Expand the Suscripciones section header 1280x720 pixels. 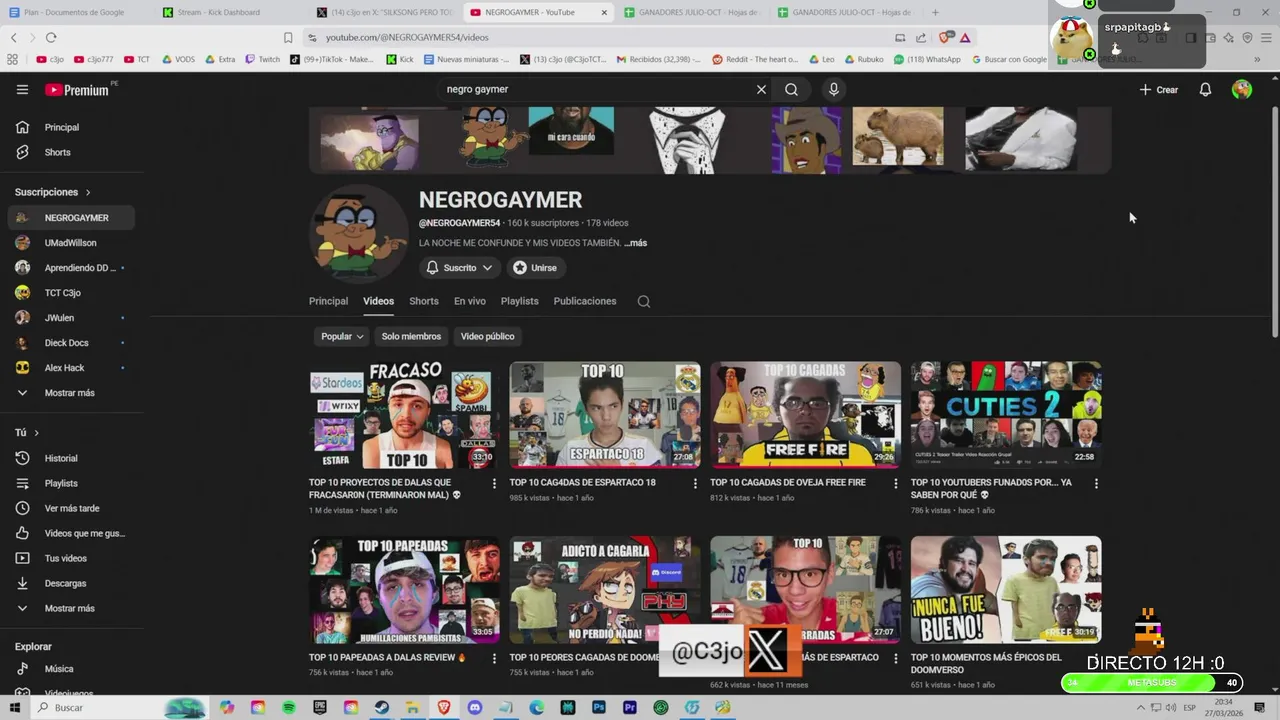tap(53, 192)
